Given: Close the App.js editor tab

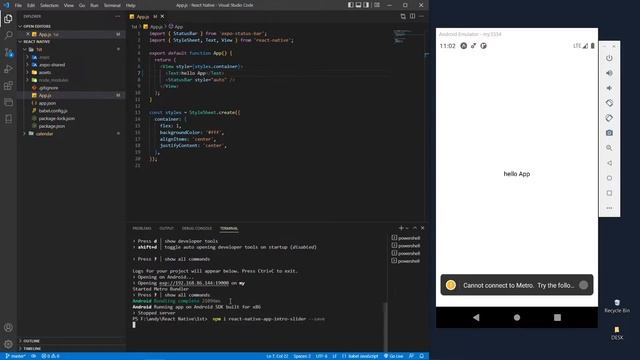Looking at the screenshot, I should pyautogui.click(x=162, y=16).
